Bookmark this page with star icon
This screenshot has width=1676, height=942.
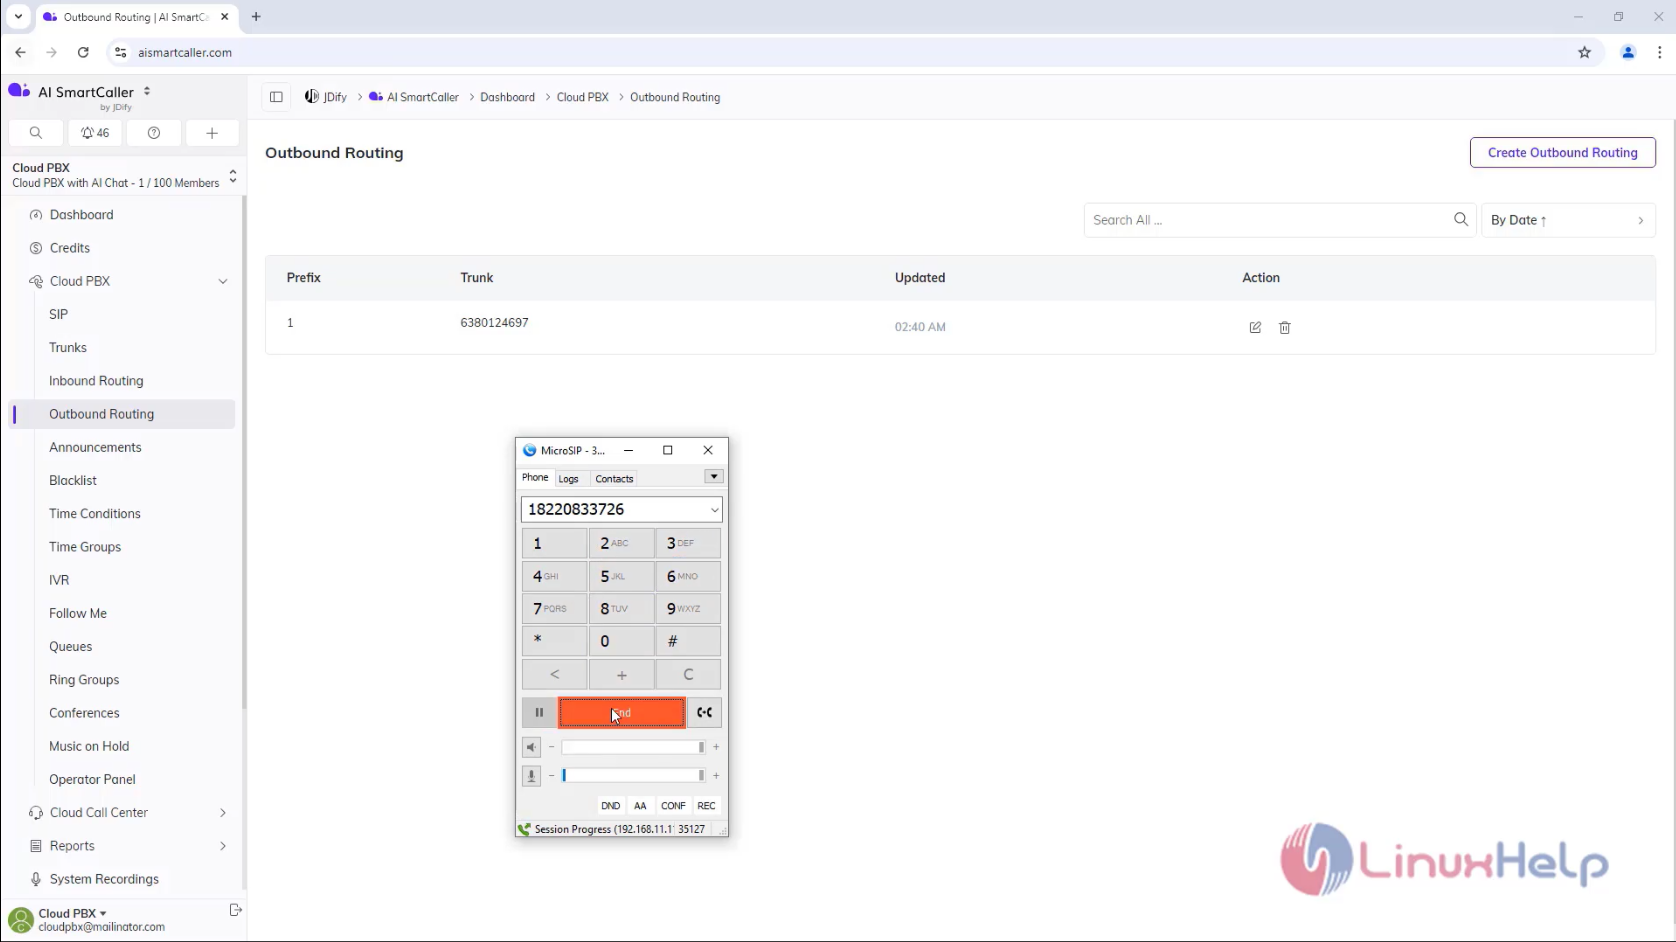[x=1584, y=52]
